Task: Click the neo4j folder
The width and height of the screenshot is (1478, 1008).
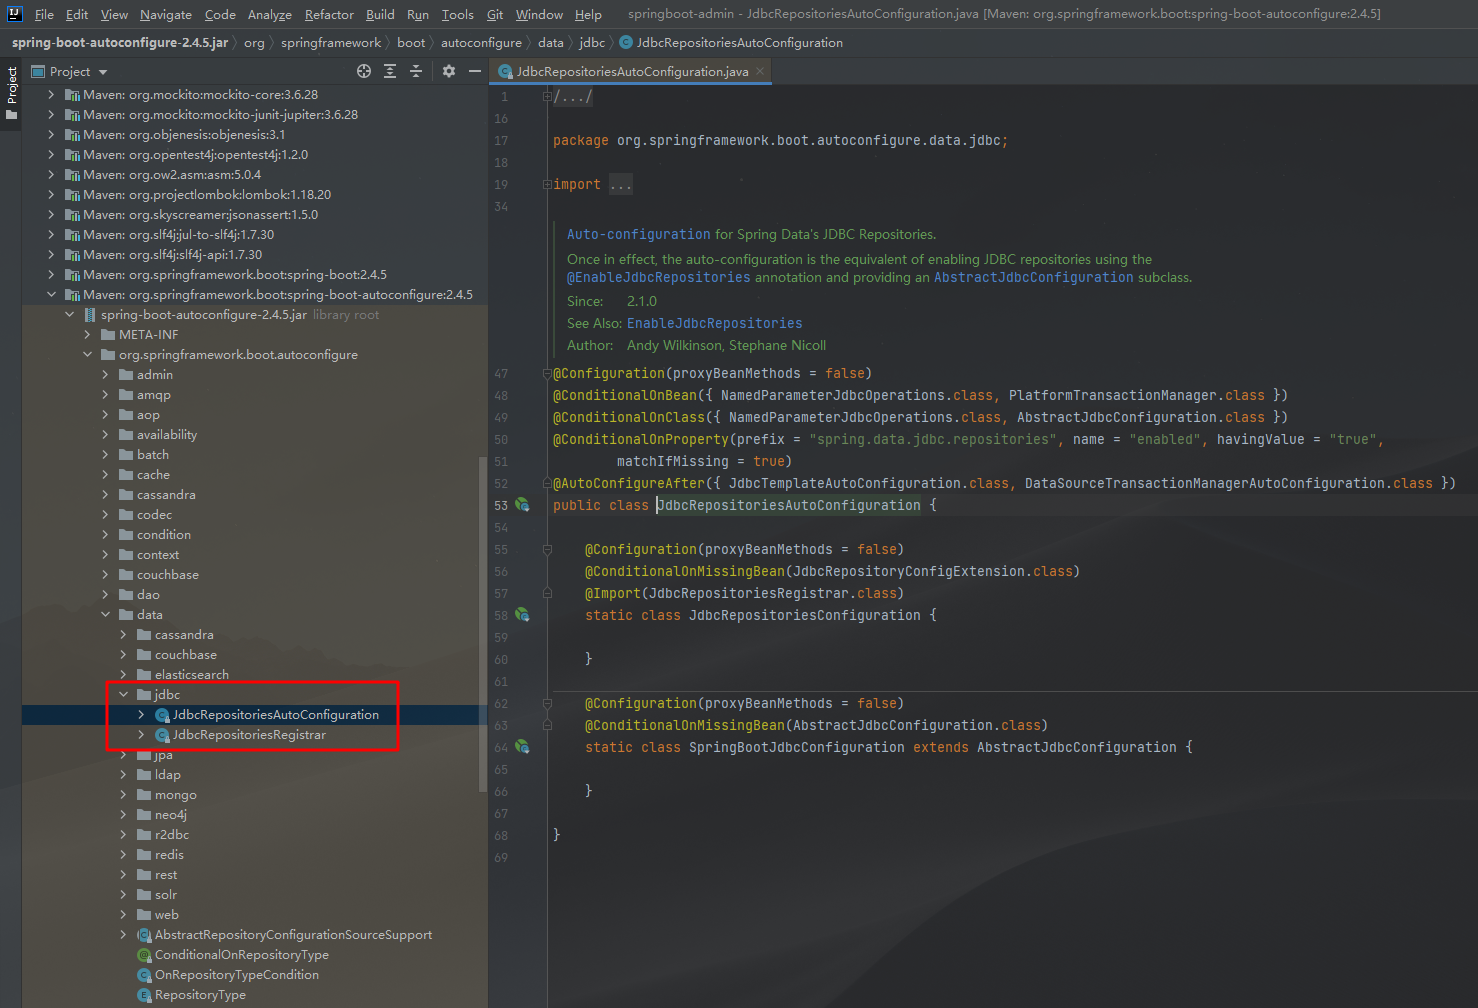Action: click(x=170, y=815)
